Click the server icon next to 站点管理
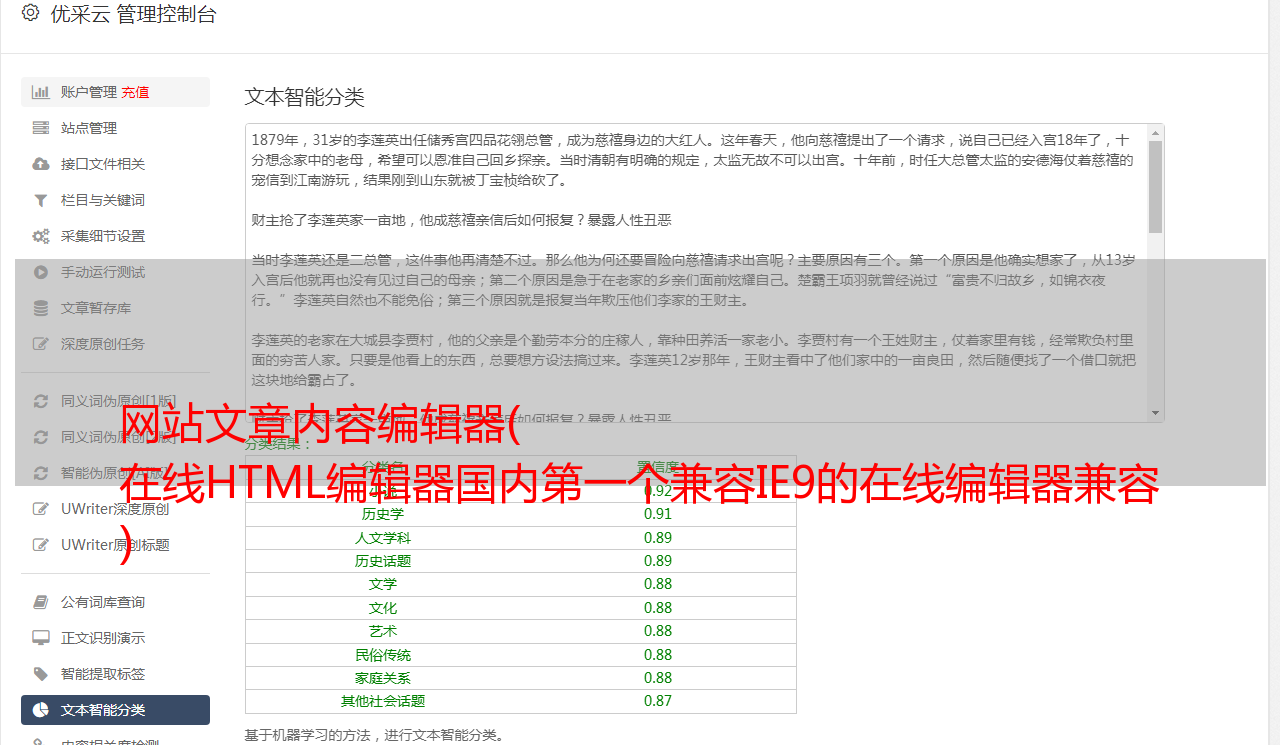The width and height of the screenshot is (1280, 745). (41, 128)
